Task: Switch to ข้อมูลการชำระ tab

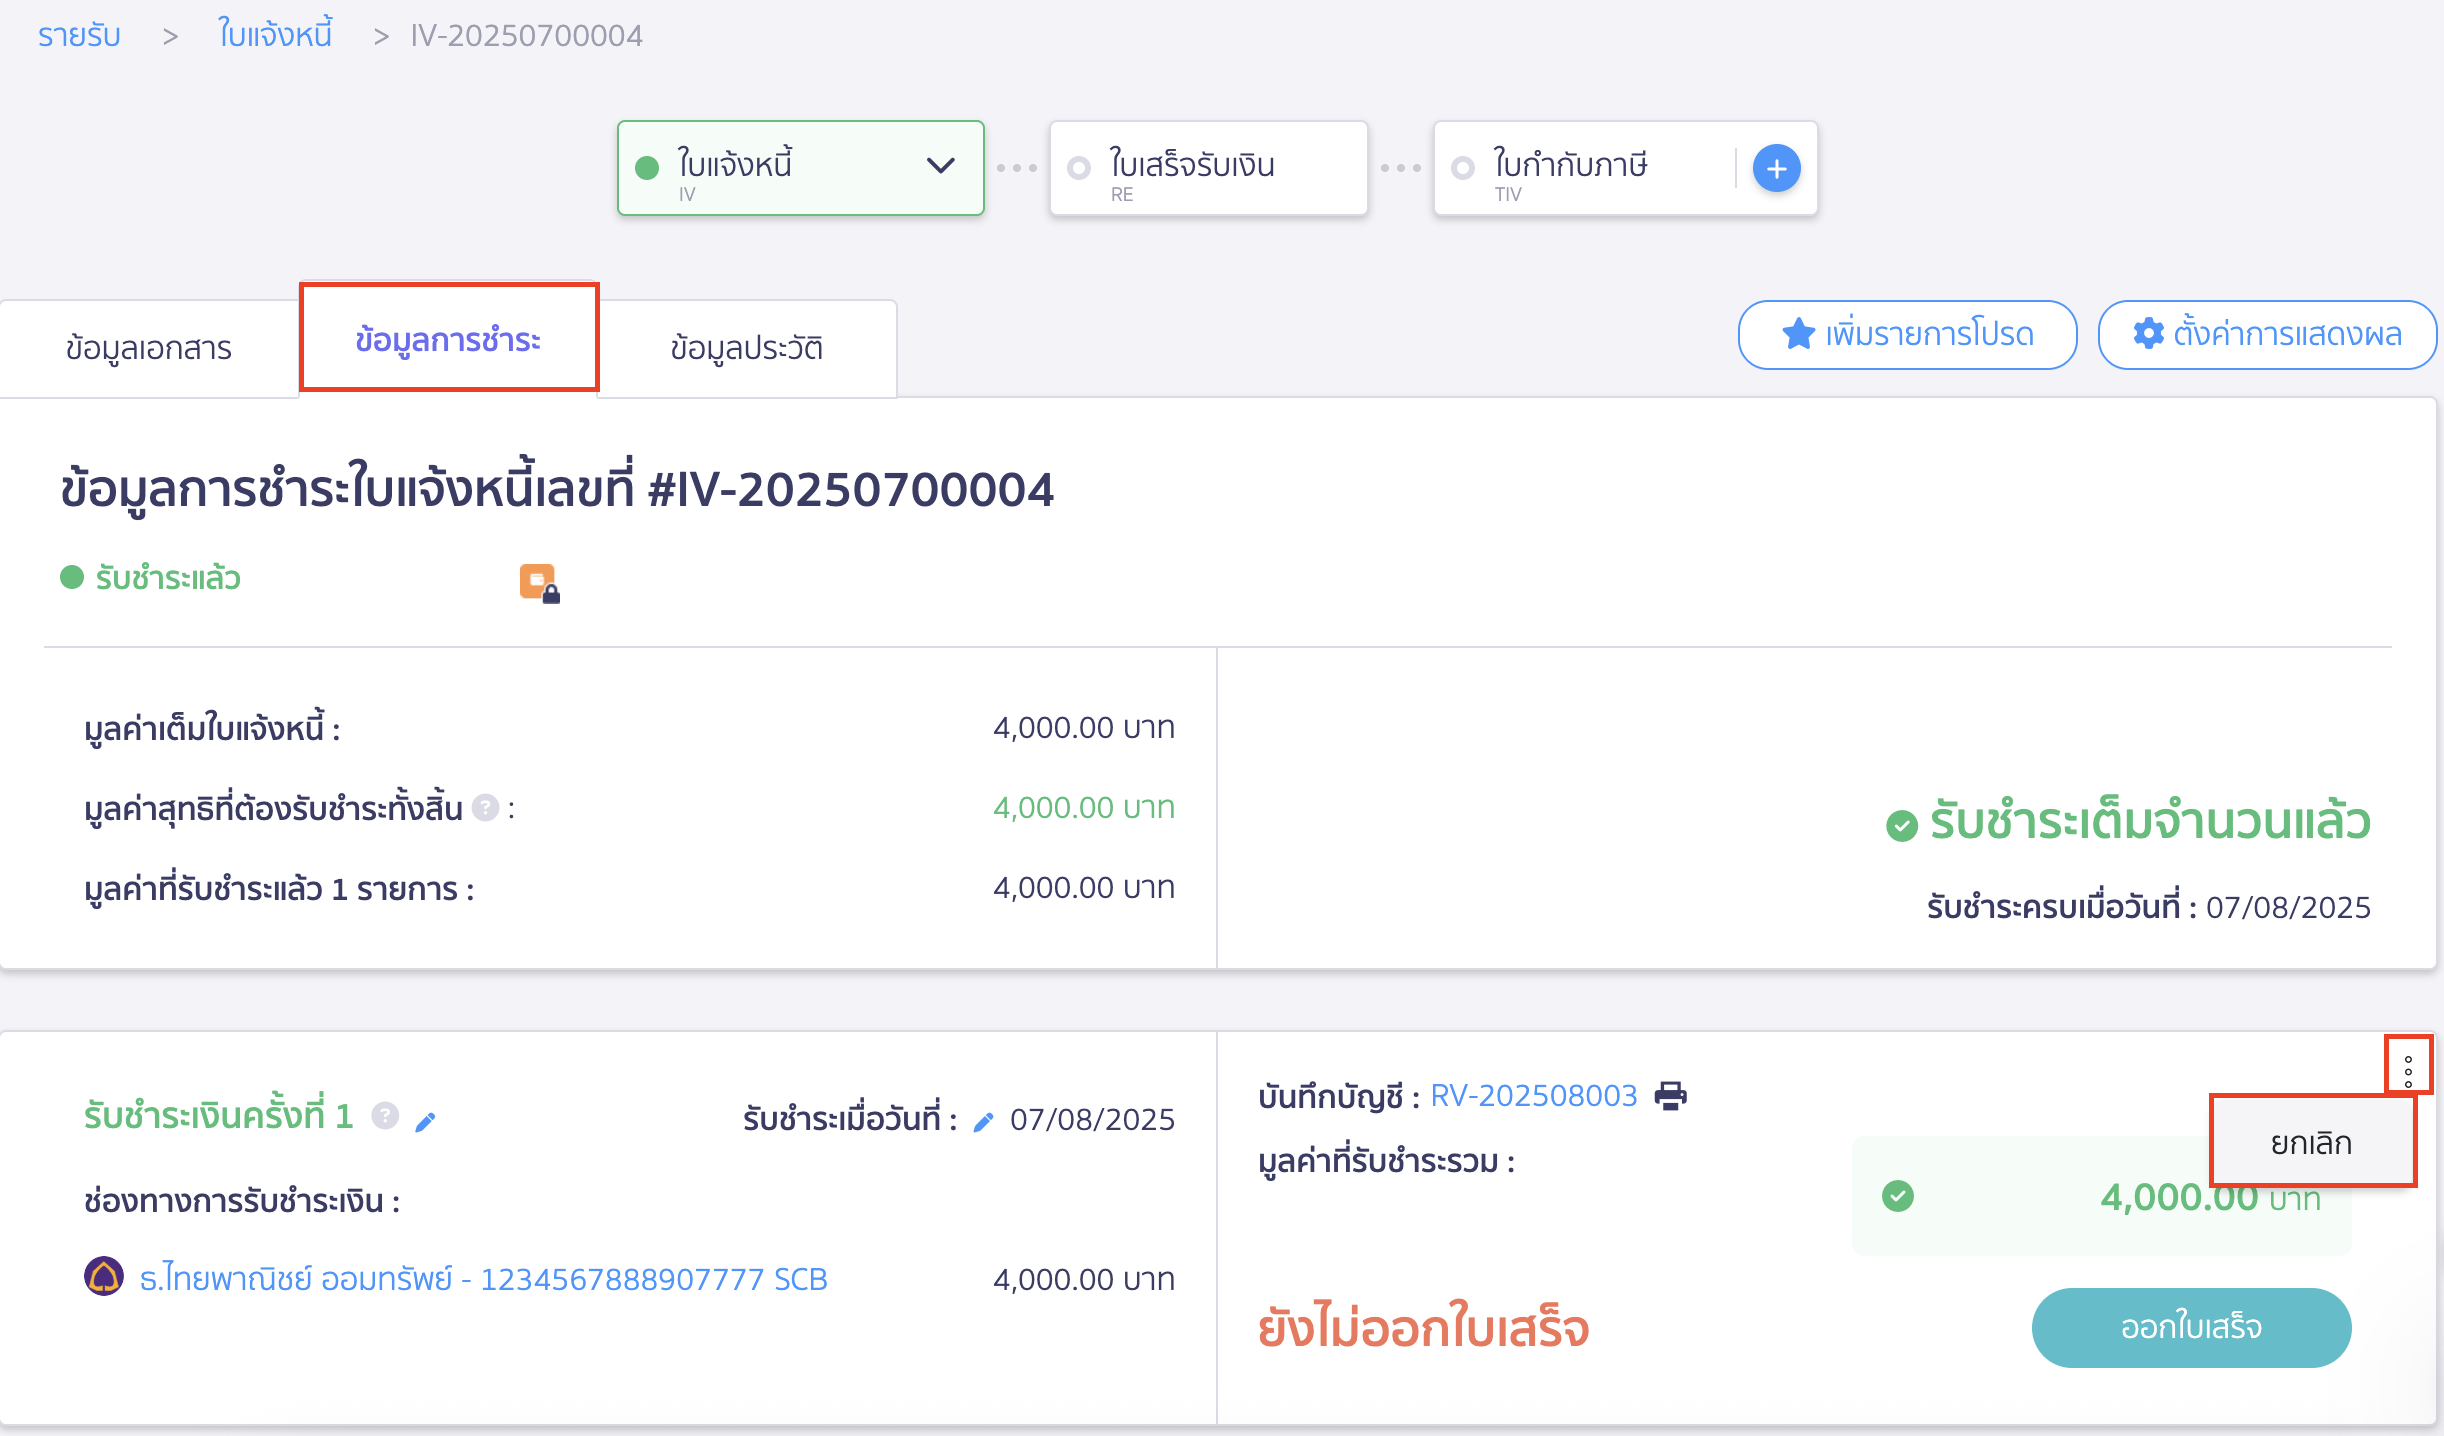Action: [449, 338]
